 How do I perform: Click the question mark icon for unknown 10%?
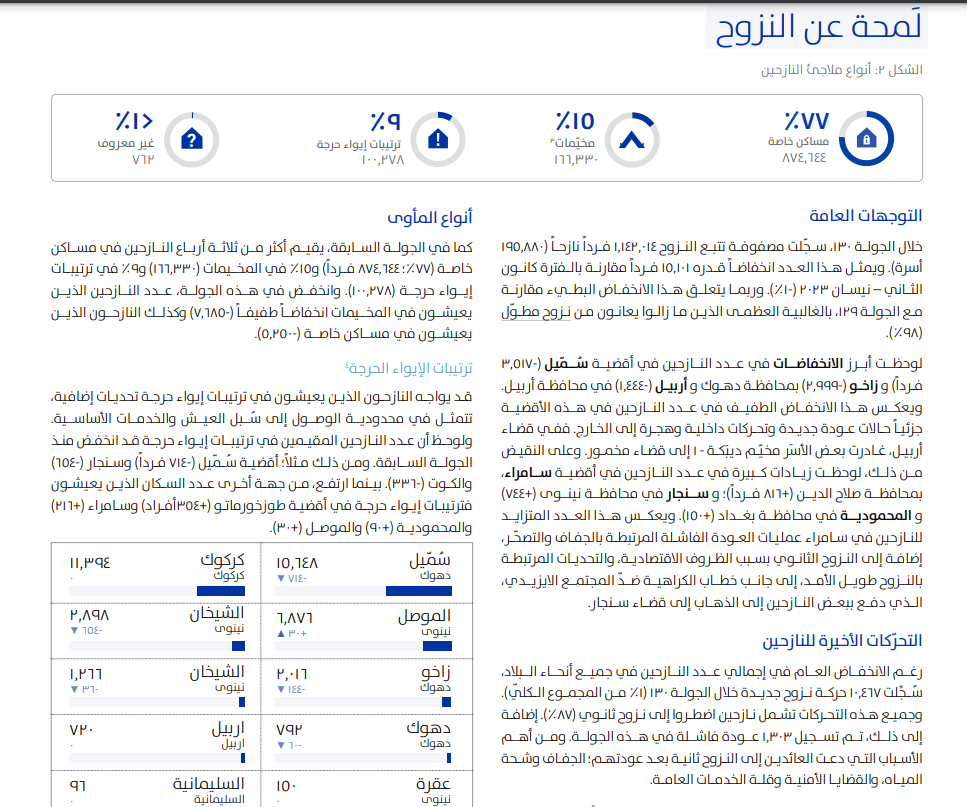click(x=193, y=139)
